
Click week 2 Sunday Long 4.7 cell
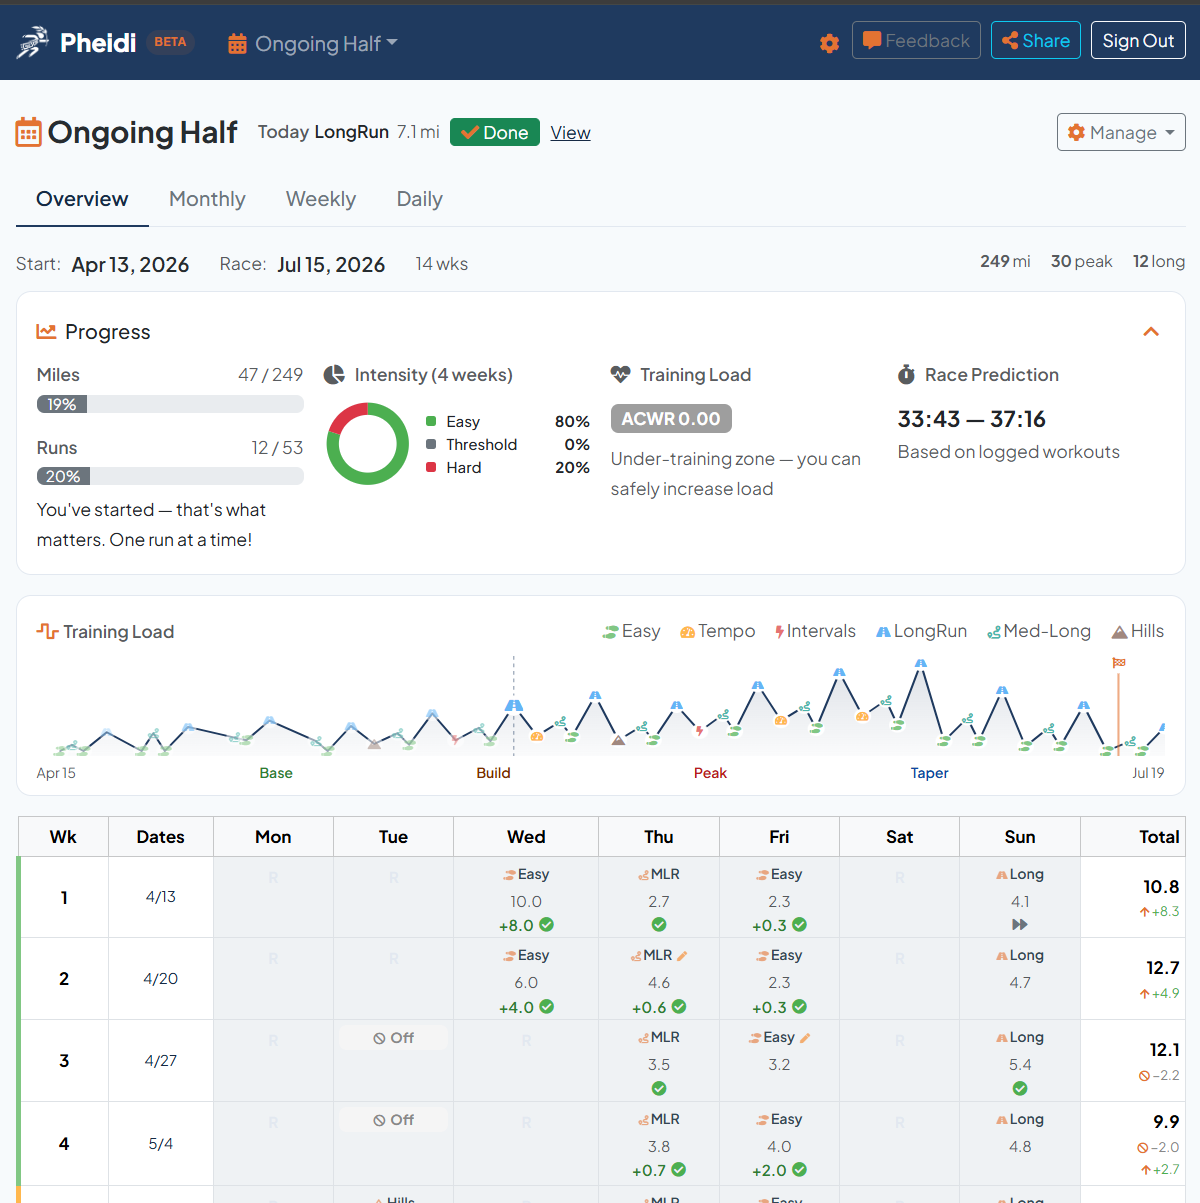[x=1020, y=979]
